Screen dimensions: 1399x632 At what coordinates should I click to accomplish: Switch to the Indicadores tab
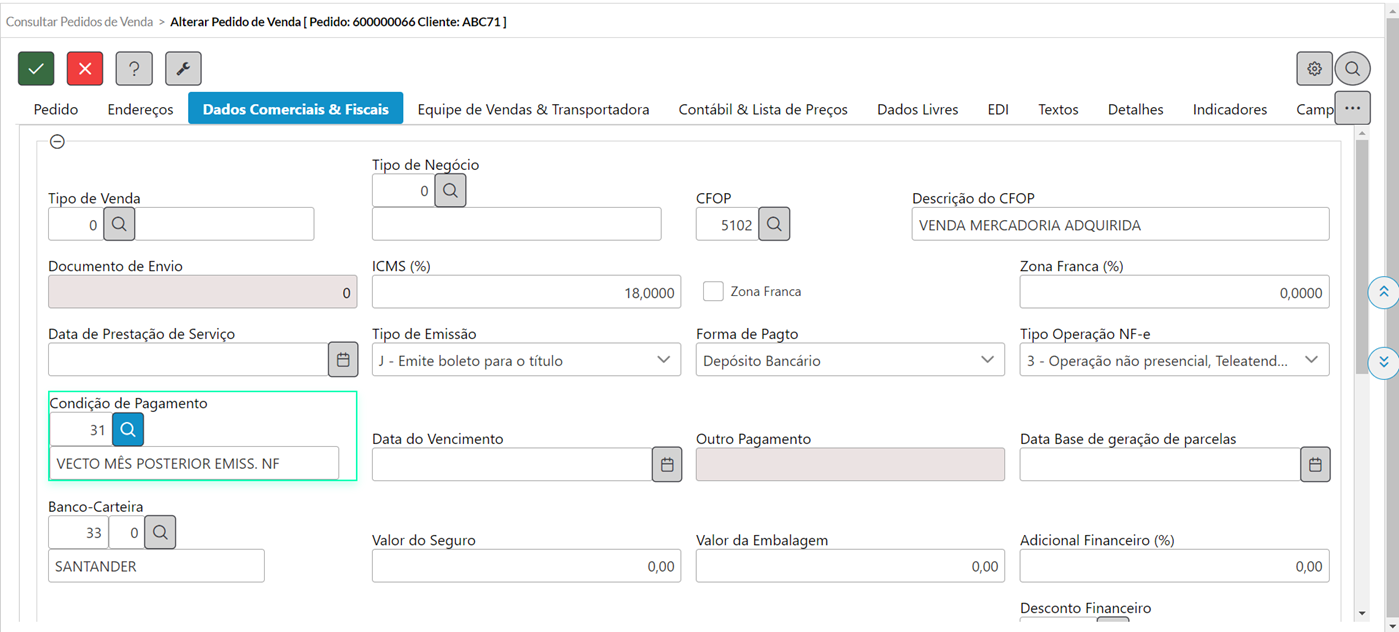(x=1230, y=109)
